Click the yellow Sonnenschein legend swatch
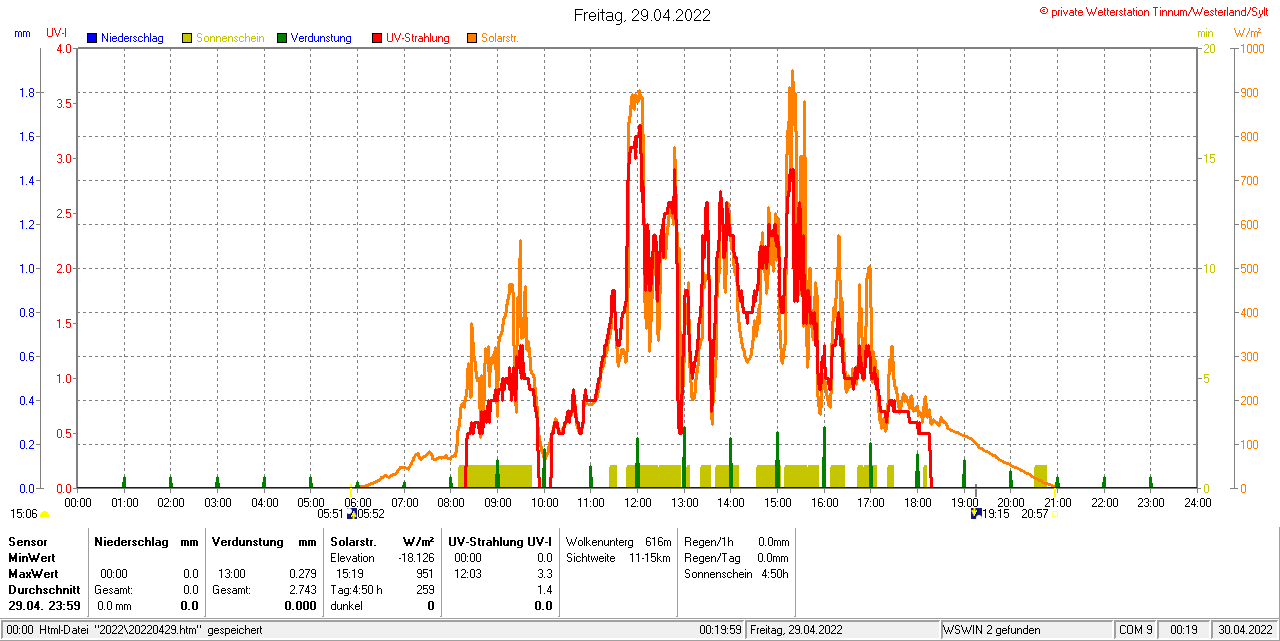The height and width of the screenshot is (641, 1280). 187,38
